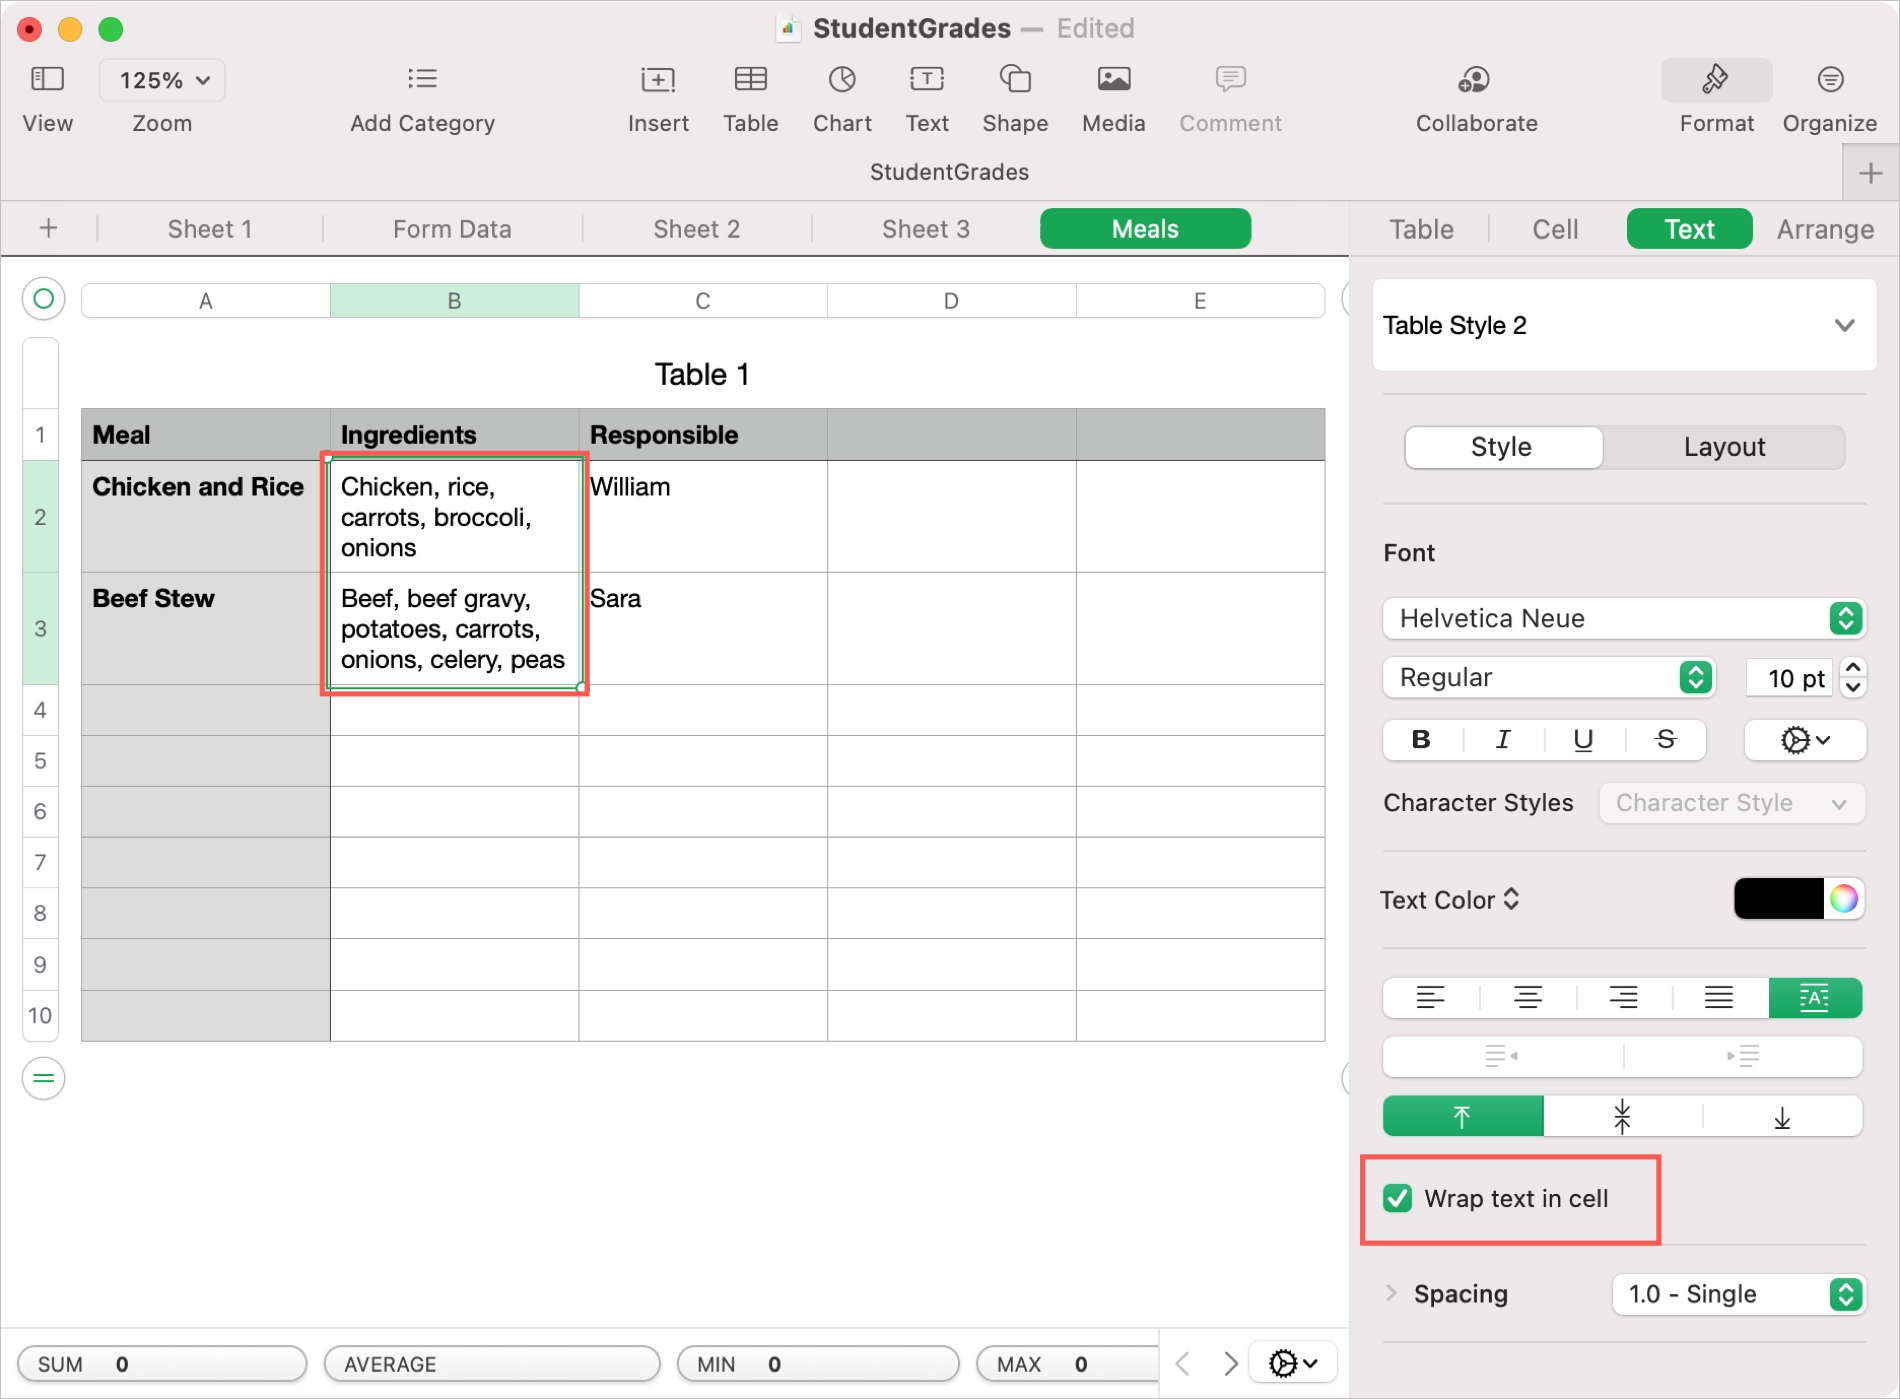Open the color wheel picker for text
Viewport: 1900px width, 1399px height.
pos(1844,899)
